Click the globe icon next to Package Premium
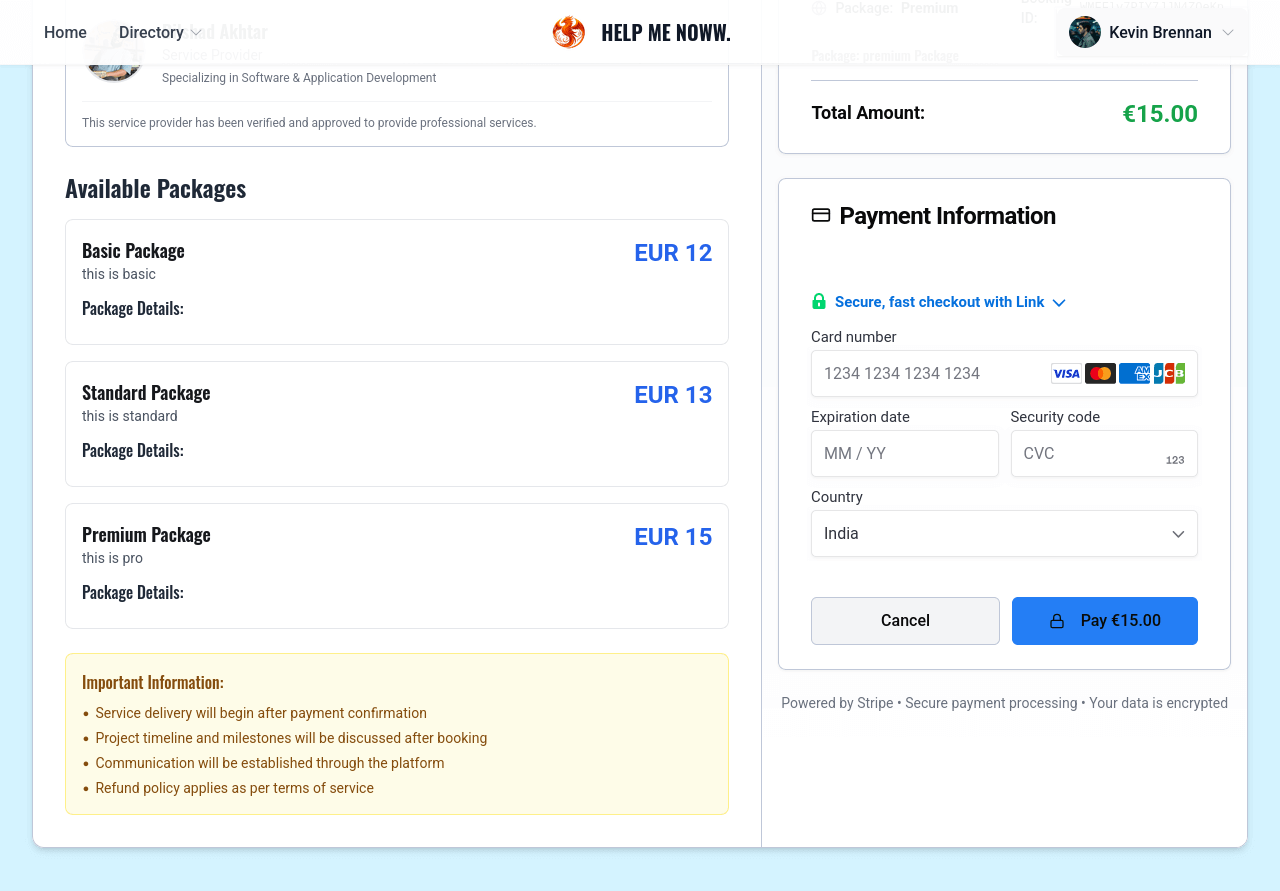The width and height of the screenshot is (1280, 891). click(x=821, y=7)
